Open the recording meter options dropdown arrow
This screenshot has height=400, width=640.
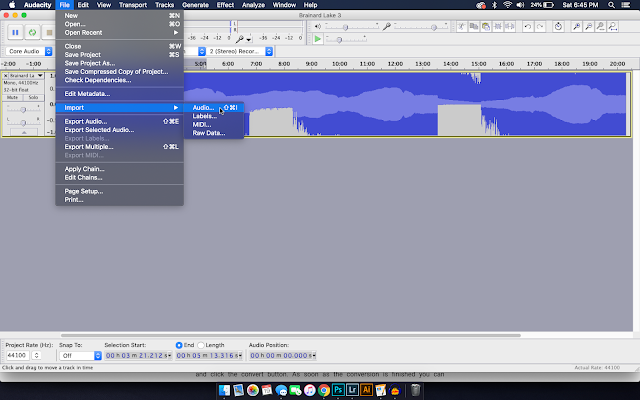tap(249, 40)
